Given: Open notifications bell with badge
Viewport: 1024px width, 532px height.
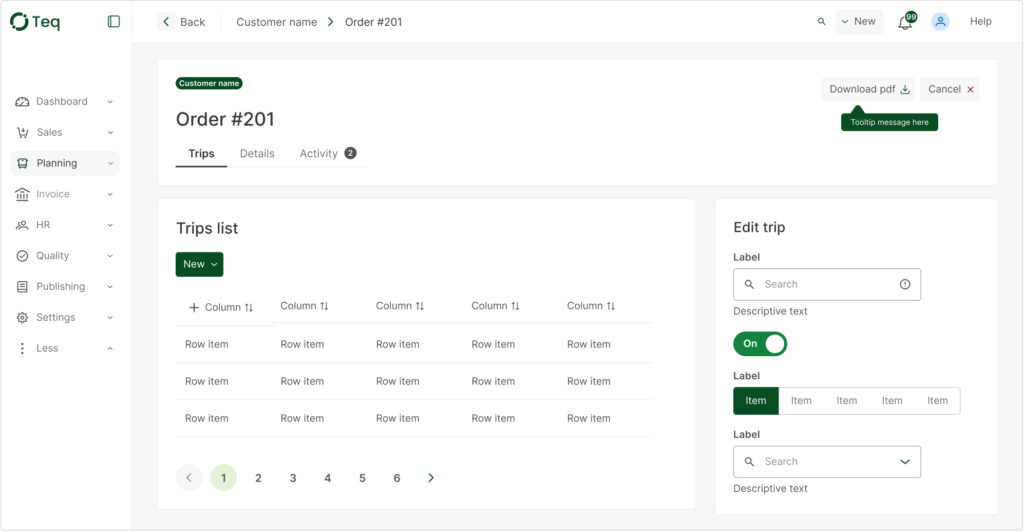Looking at the screenshot, I should (905, 22).
